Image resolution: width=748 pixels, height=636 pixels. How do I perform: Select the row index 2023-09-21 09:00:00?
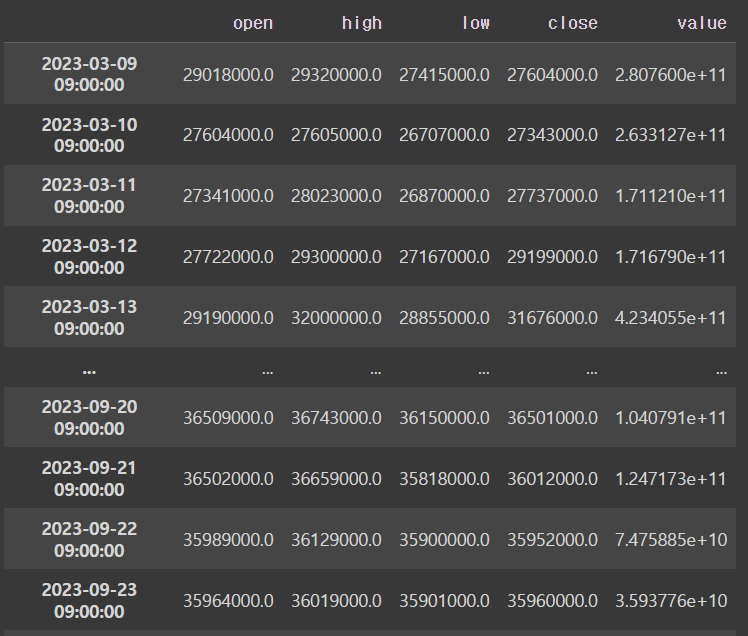click(89, 479)
